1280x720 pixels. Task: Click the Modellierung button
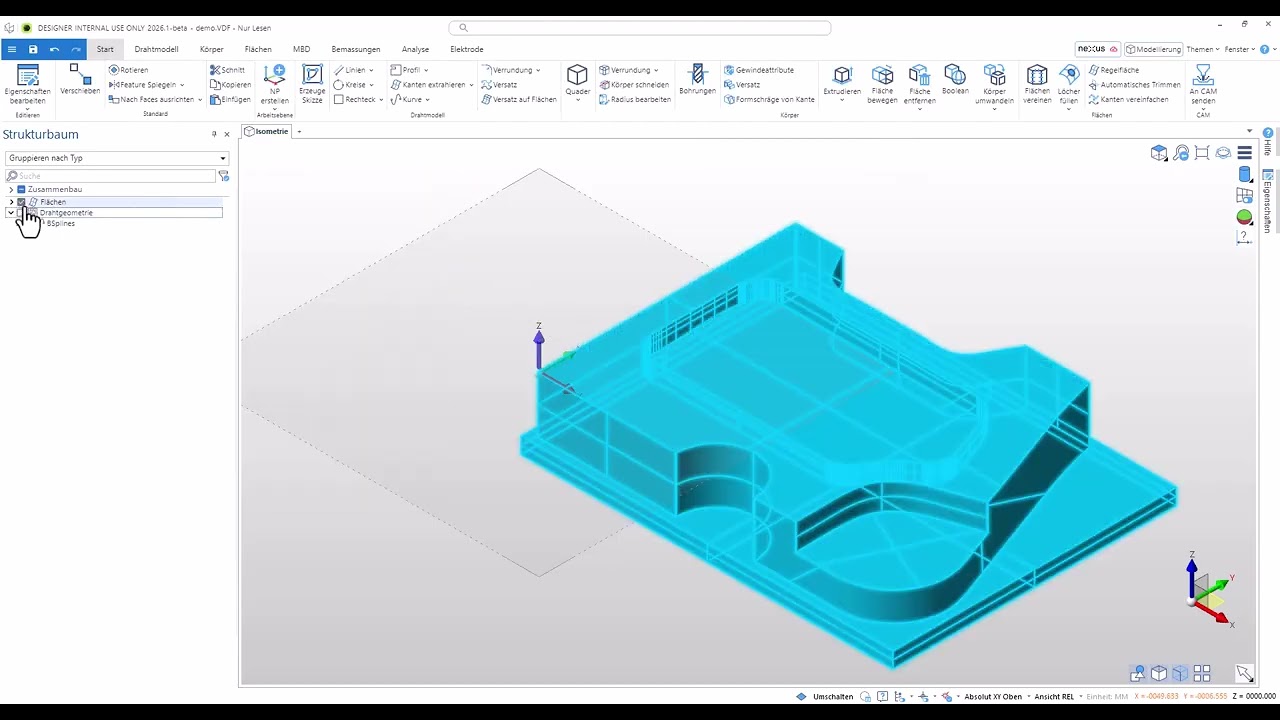point(1154,49)
